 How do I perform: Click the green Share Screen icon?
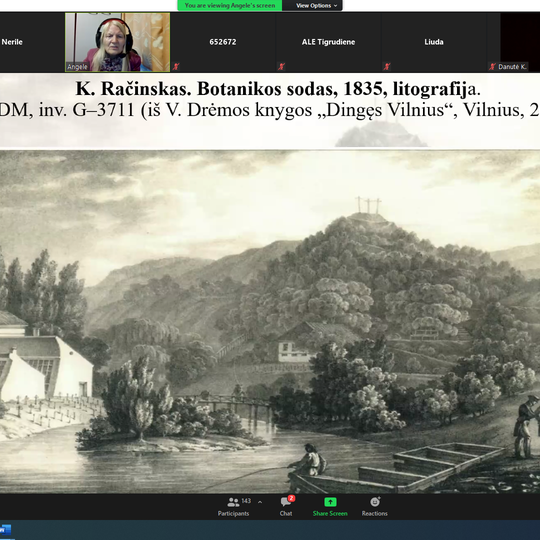(330, 502)
